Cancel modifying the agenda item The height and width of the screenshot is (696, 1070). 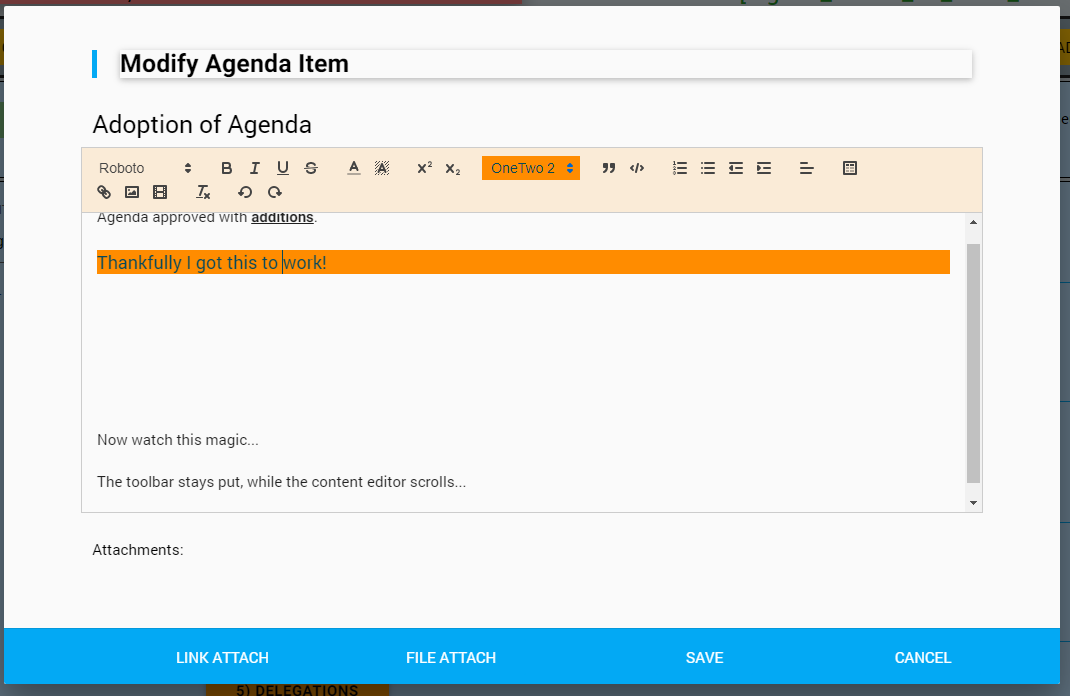[923, 658]
